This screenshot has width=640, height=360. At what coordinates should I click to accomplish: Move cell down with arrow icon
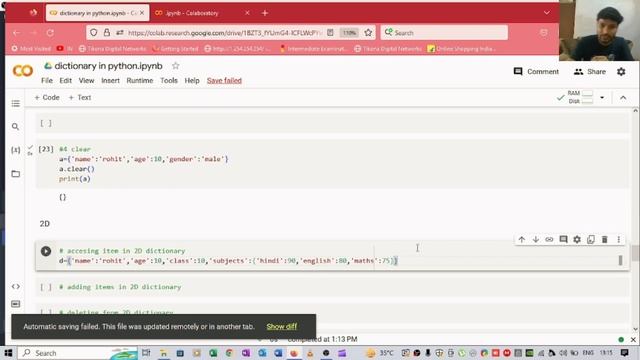(536, 240)
